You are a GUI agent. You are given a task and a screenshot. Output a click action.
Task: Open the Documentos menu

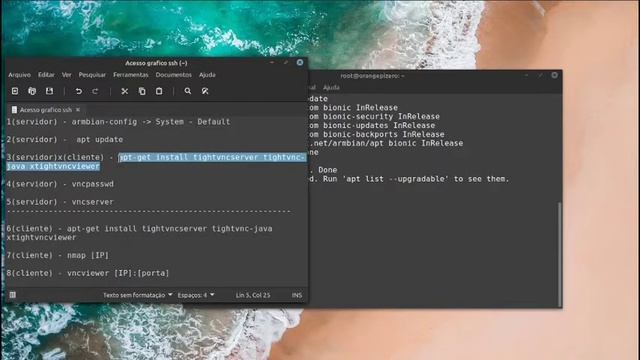pos(173,75)
